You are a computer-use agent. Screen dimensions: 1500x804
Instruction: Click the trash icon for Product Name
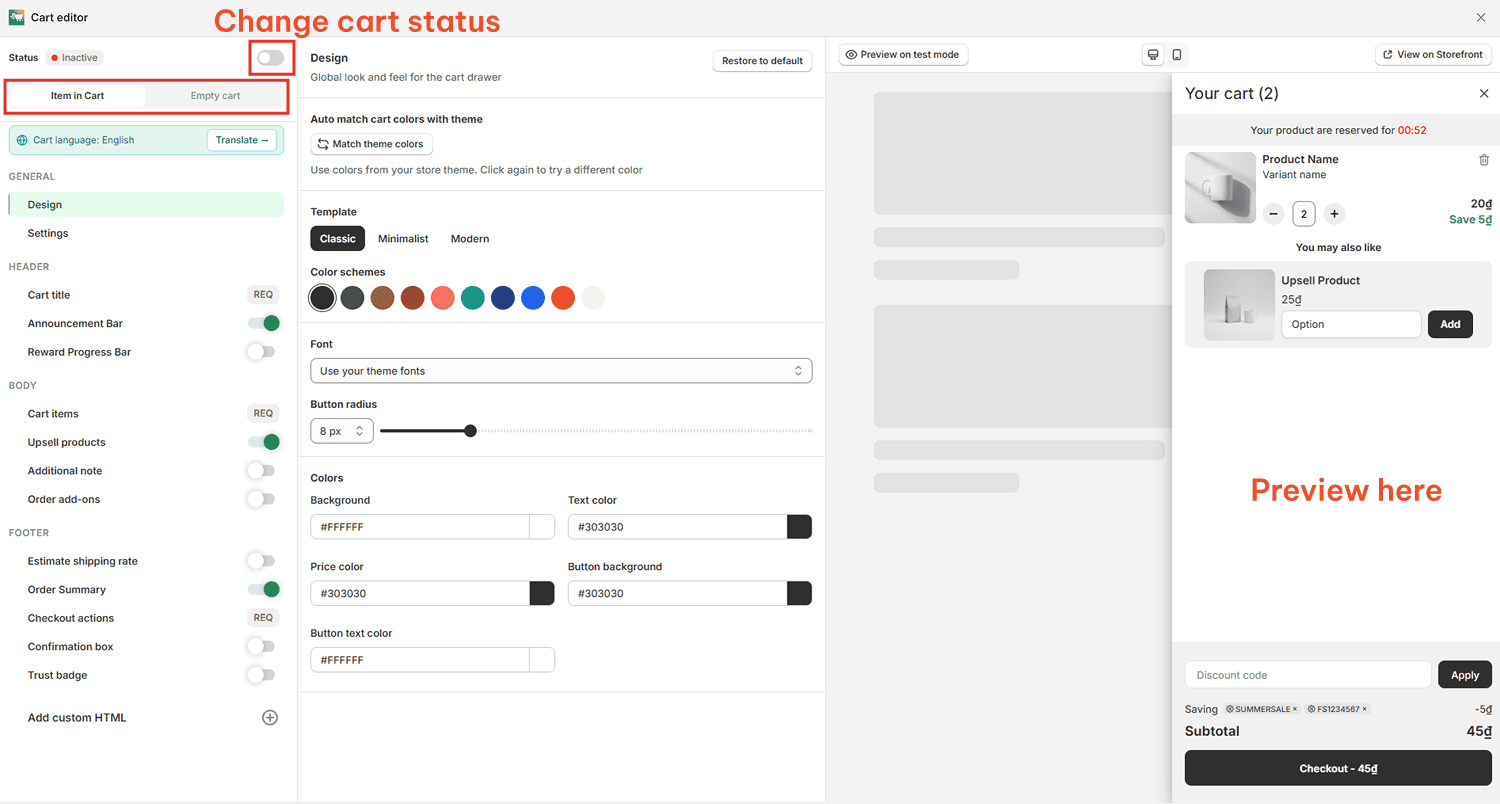tap(1484, 160)
